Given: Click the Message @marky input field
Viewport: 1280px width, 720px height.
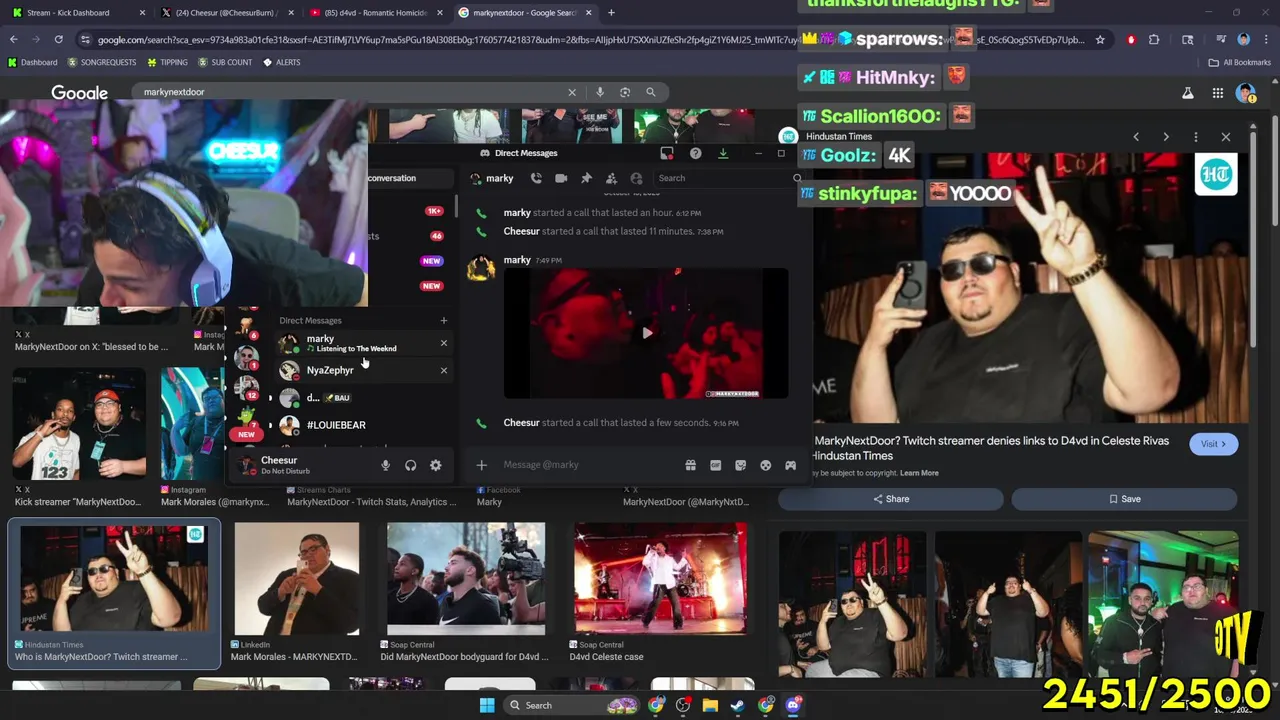Looking at the screenshot, I should [x=590, y=465].
